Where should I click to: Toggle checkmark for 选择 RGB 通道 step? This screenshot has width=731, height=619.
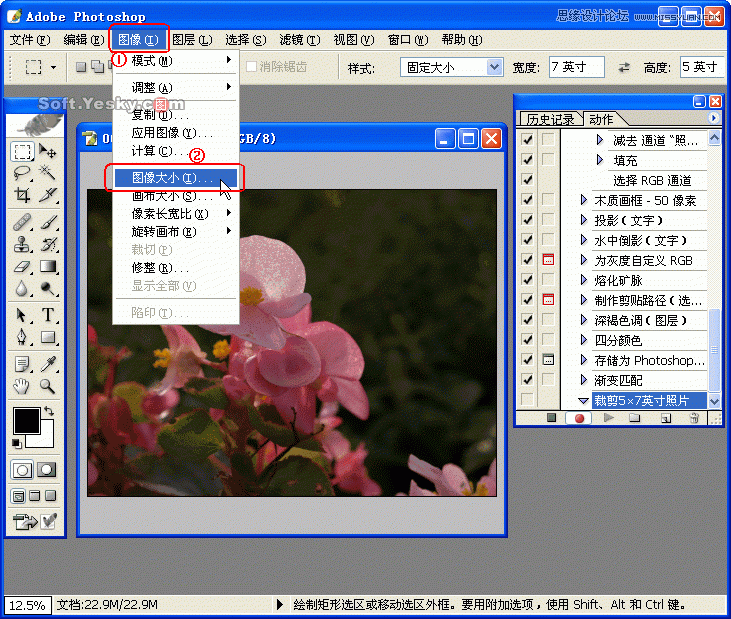coord(527,179)
